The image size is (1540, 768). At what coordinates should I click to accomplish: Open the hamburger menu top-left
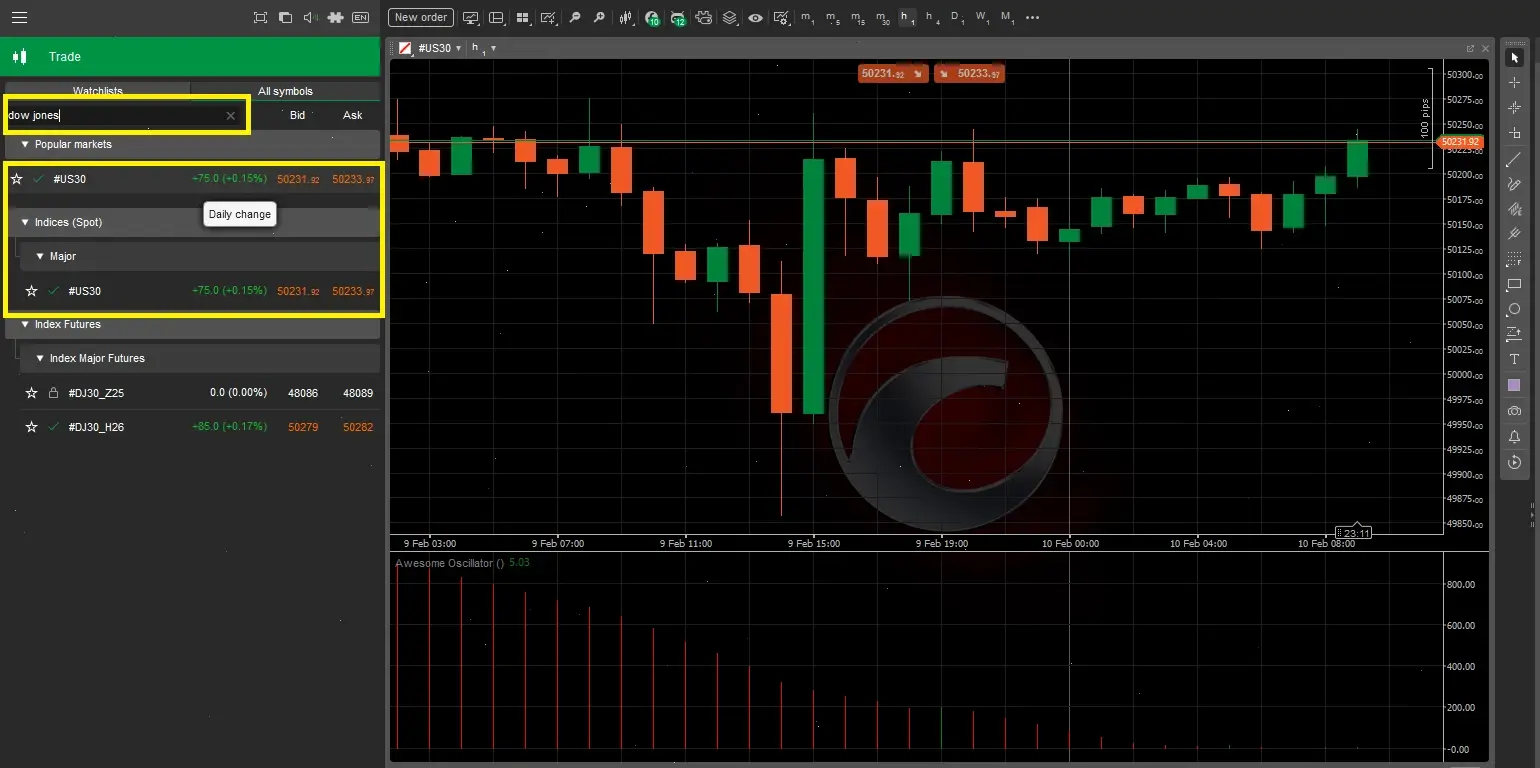coord(19,17)
